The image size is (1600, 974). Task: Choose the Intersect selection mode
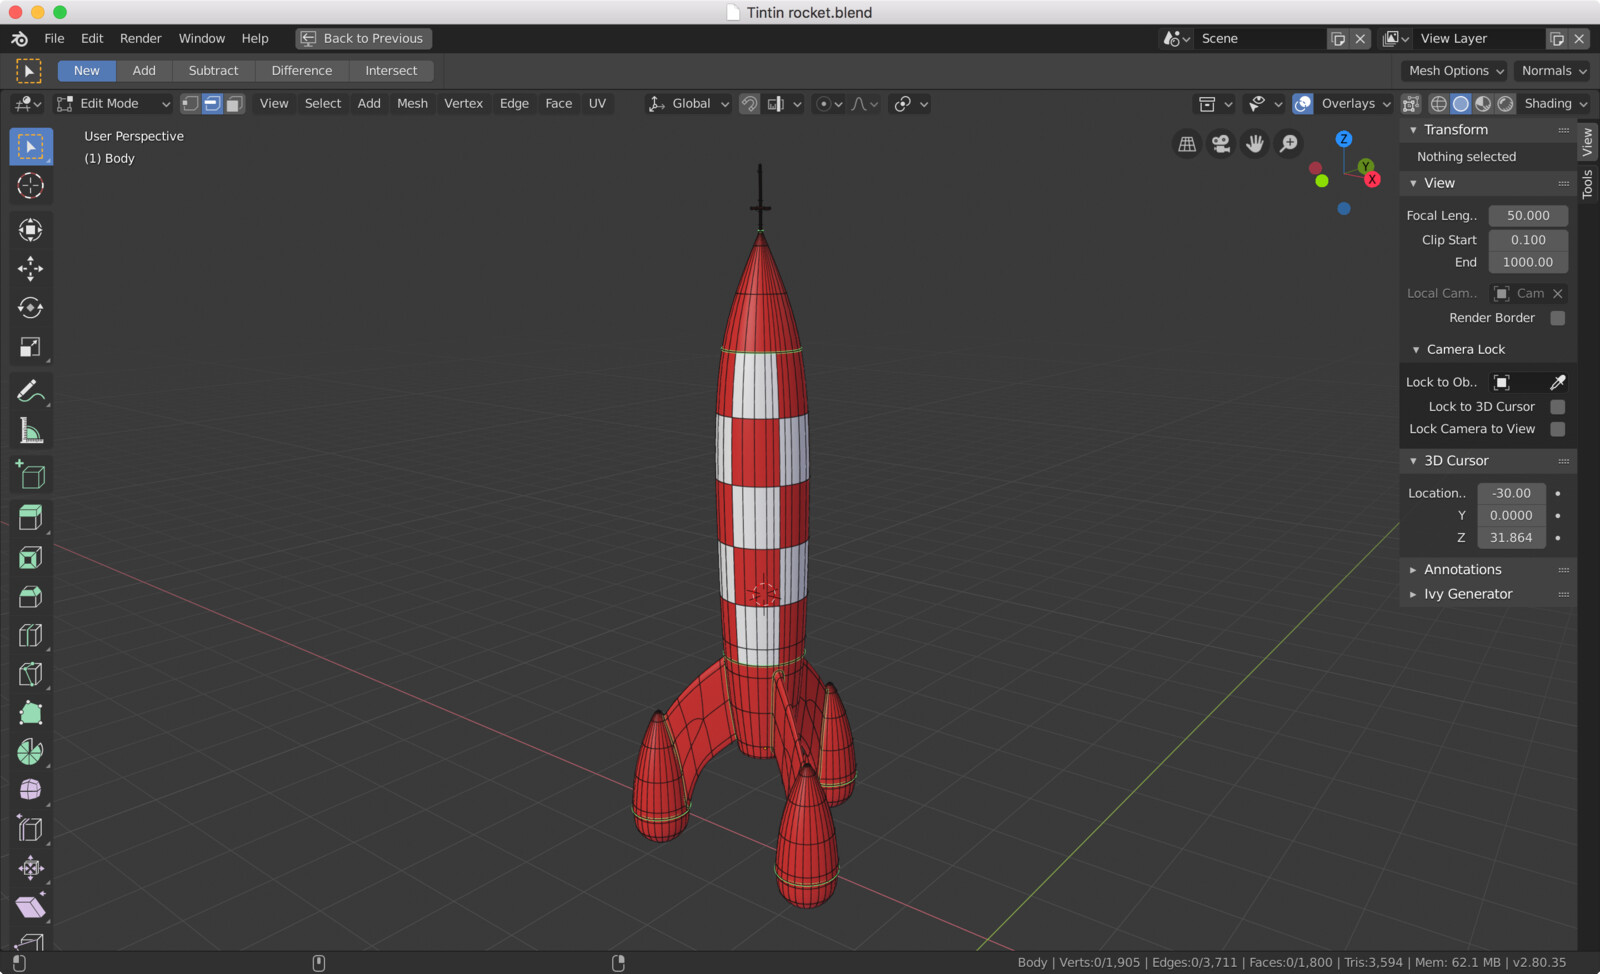[x=391, y=71]
